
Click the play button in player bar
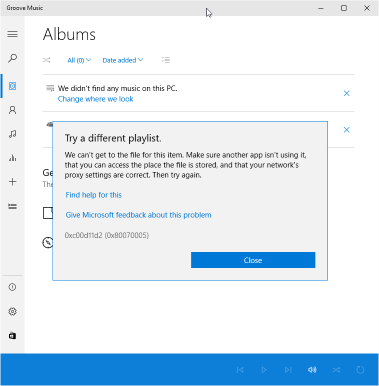pos(264,370)
